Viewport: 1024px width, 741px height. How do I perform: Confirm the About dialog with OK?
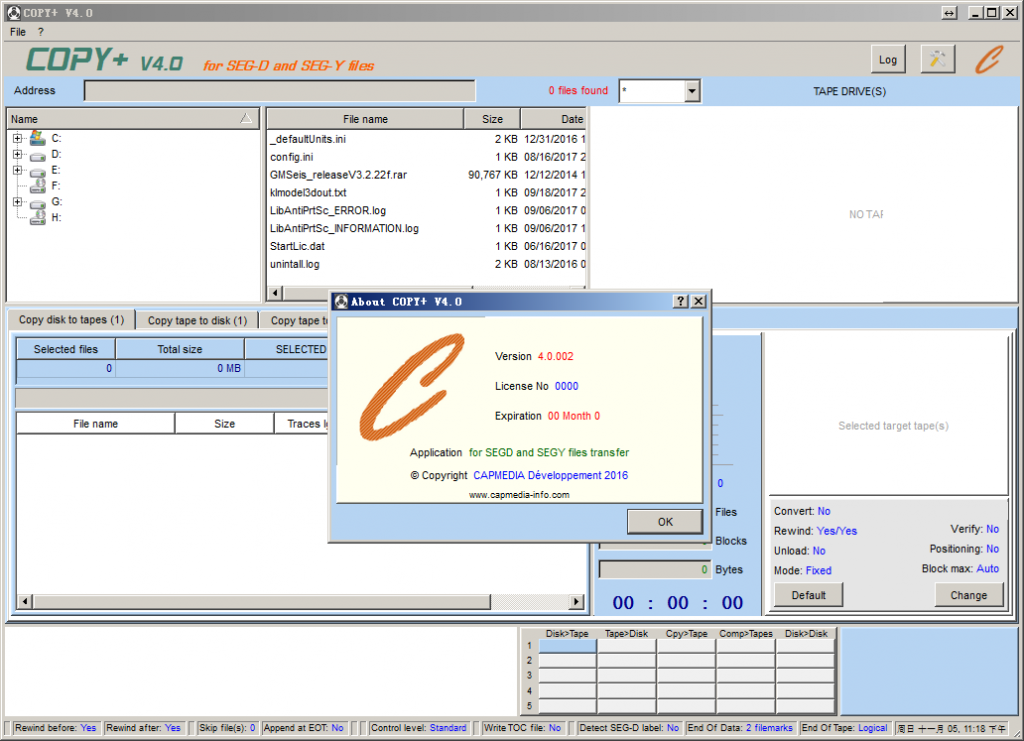click(665, 522)
